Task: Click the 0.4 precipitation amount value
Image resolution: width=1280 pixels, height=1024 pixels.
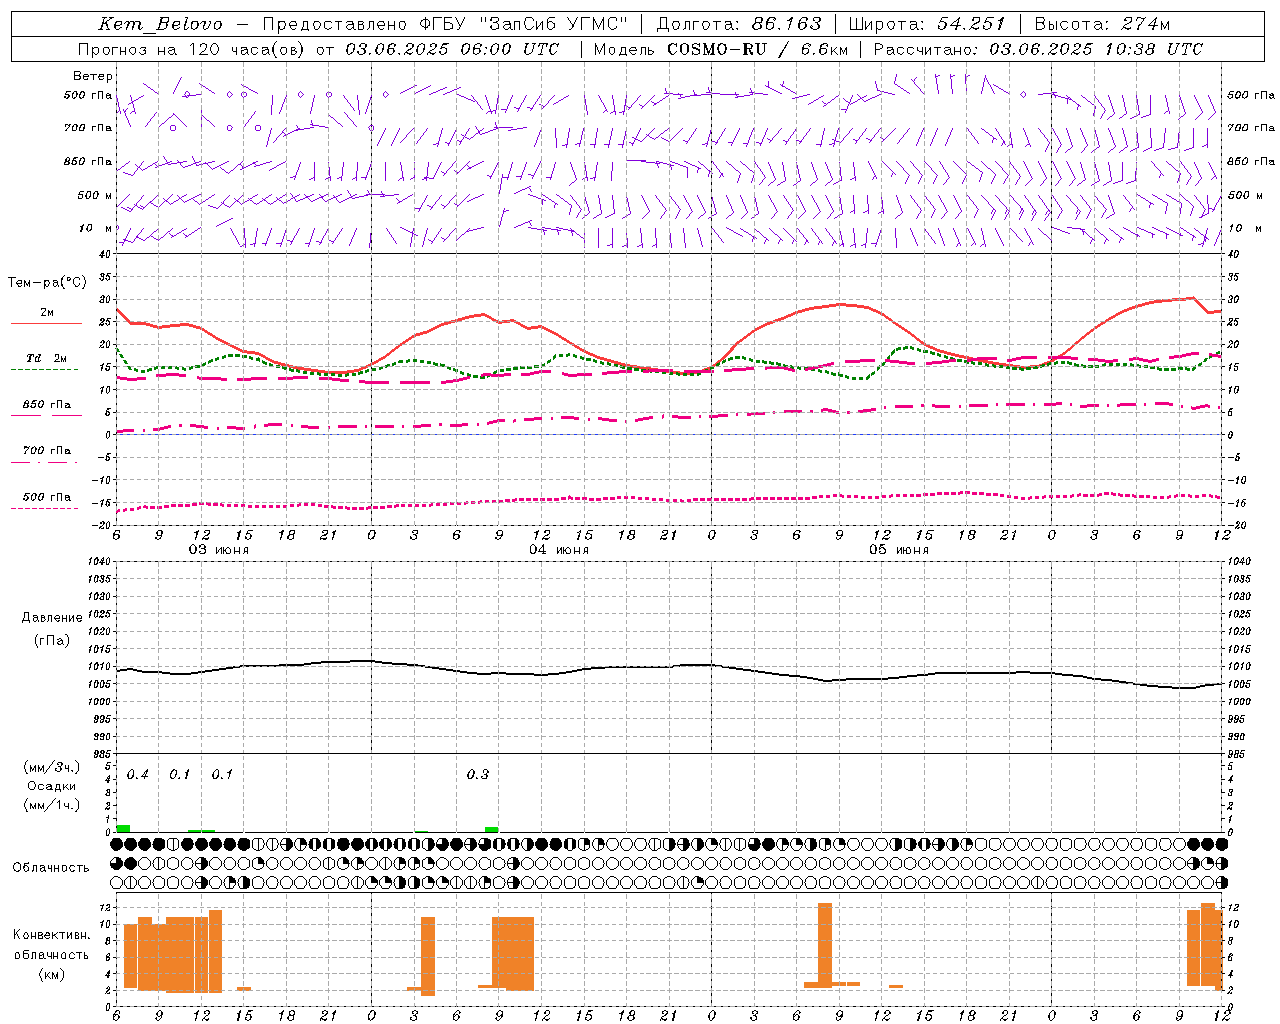Action: coord(137,774)
